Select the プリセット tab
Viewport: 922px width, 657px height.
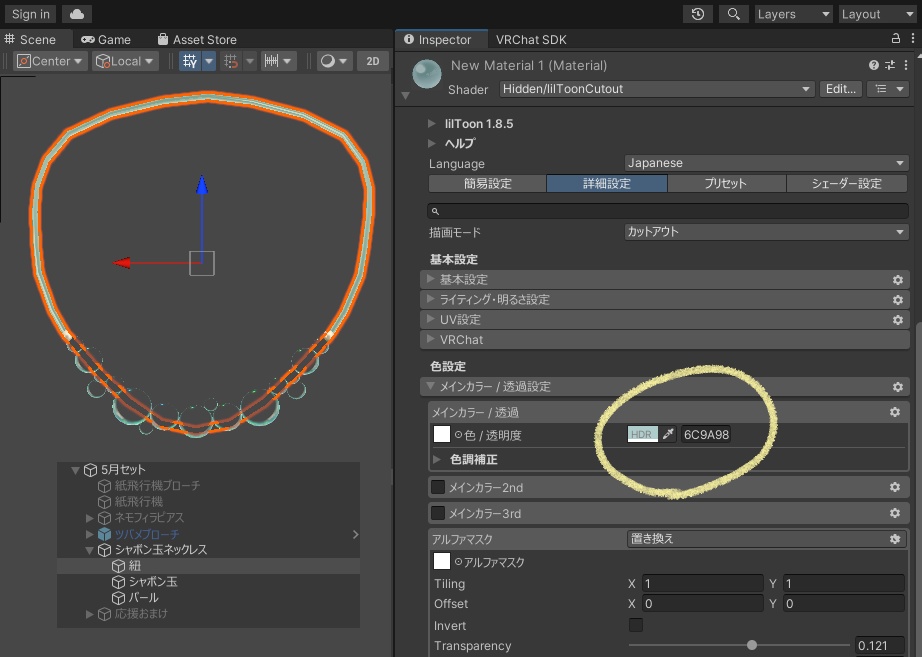point(726,184)
